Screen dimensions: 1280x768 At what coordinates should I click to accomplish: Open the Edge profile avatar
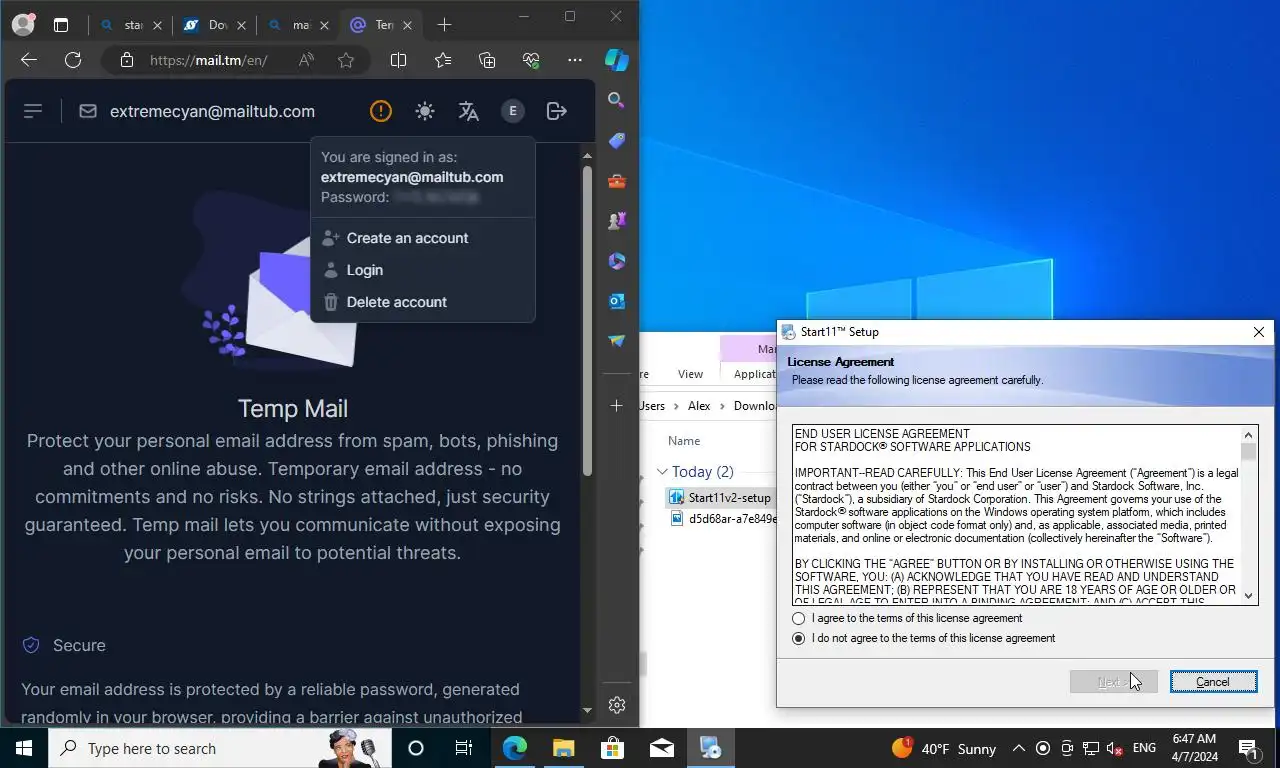point(23,24)
